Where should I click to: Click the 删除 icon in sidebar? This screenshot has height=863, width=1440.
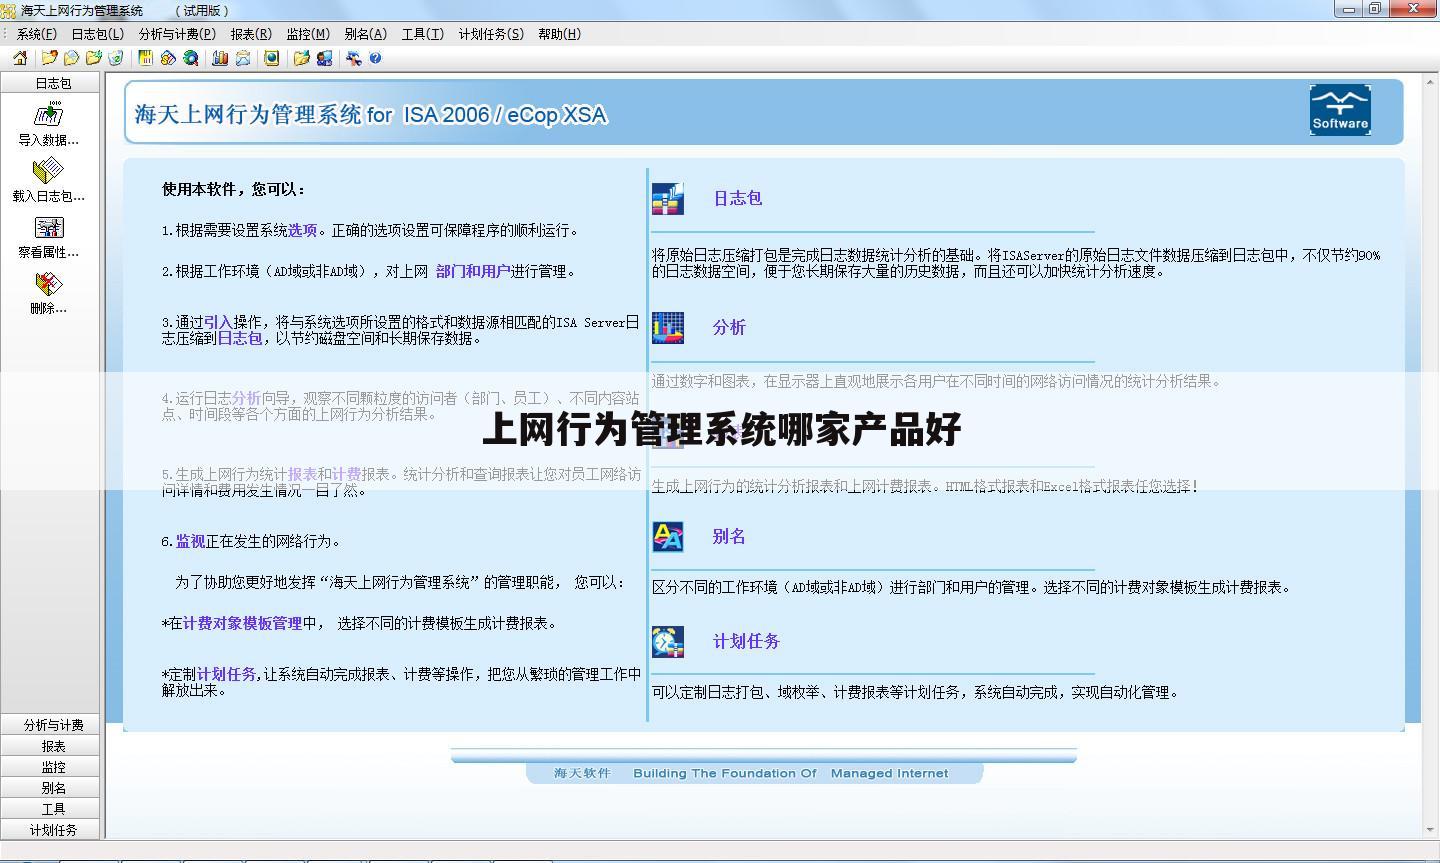tap(49, 283)
